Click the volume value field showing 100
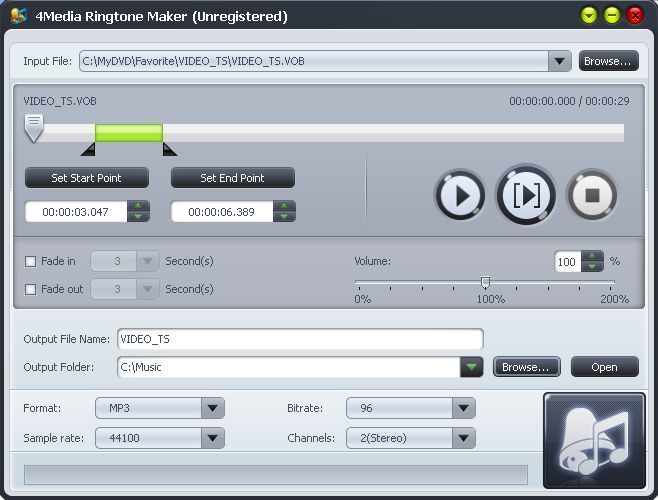Image resolution: width=658 pixels, height=500 pixels. (568, 262)
